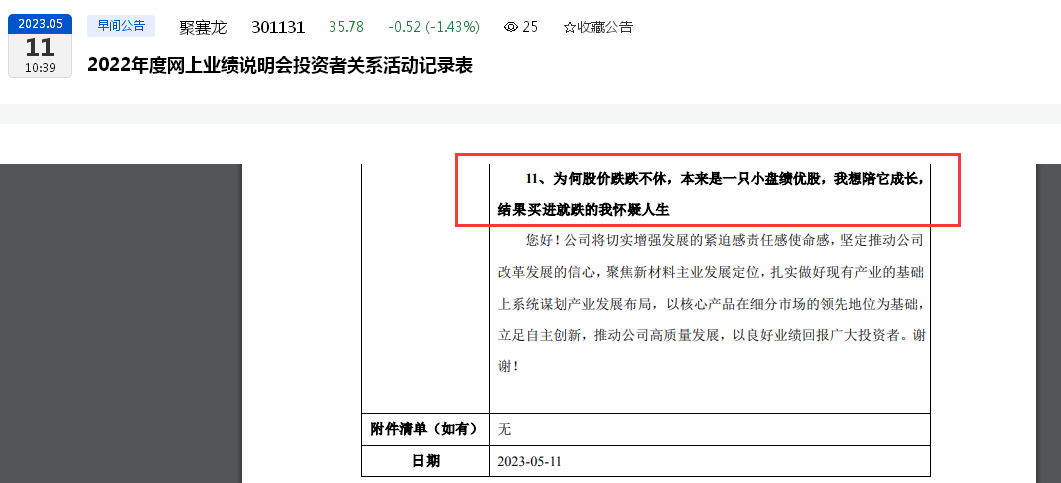
Task: Click the line 上系统谋划产业发展布局
Action: click(x=710, y=304)
